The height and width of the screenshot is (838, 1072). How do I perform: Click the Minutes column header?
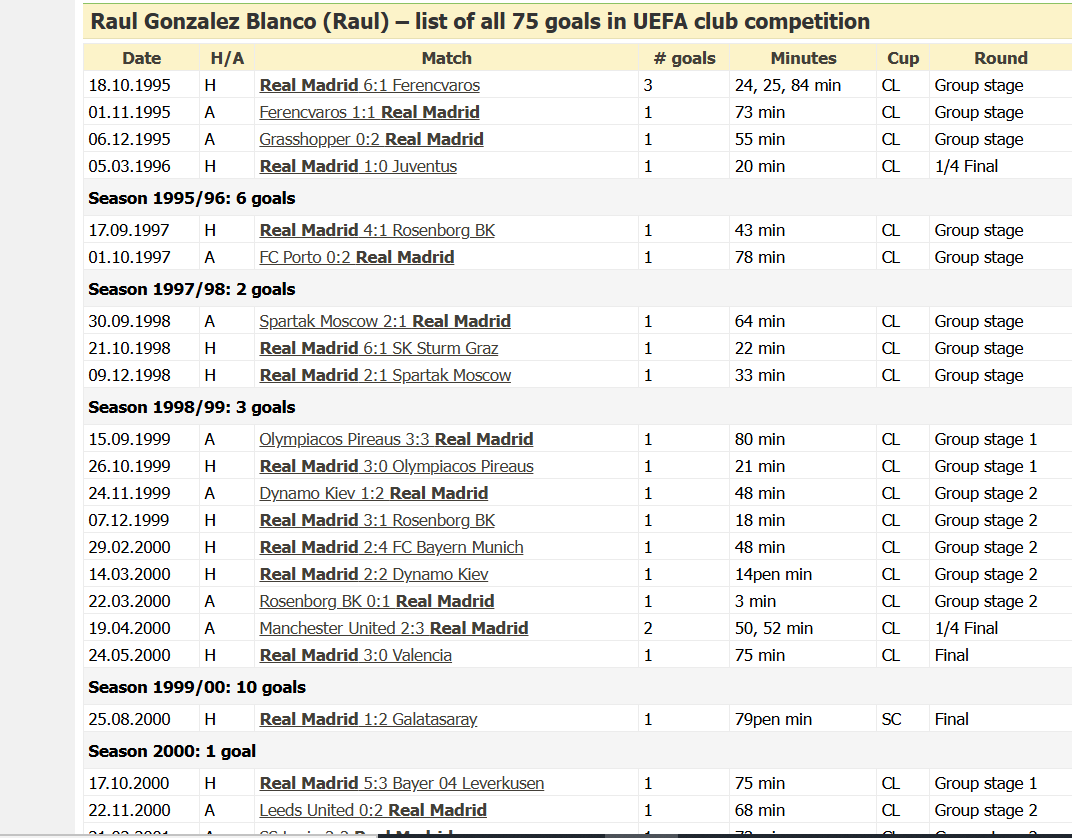(803, 58)
